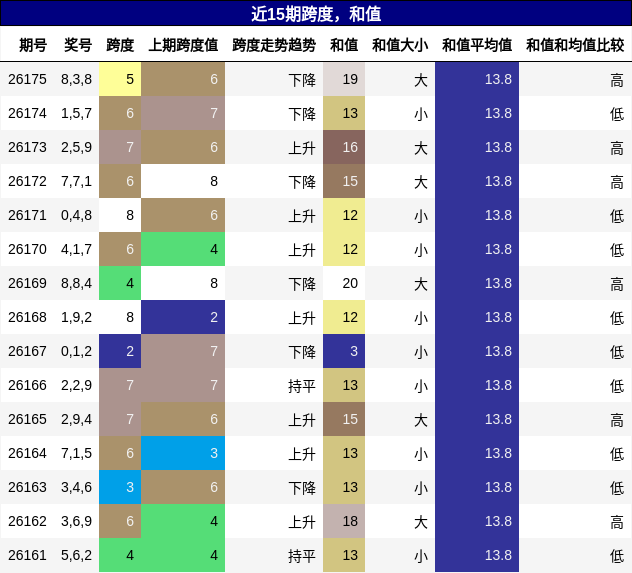Click period number 26162
Screen dimensions: 632x573
[27, 521]
